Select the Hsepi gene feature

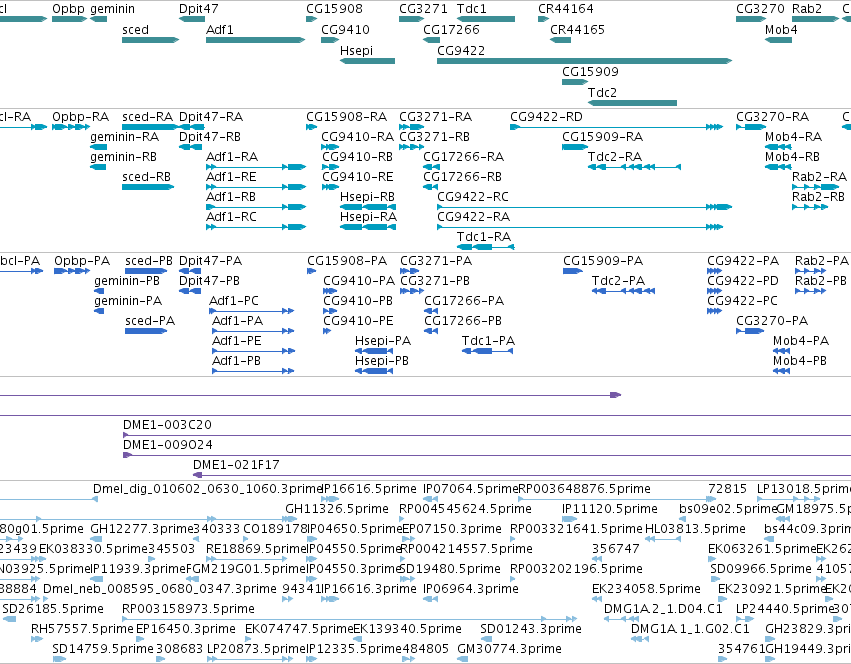(367, 61)
